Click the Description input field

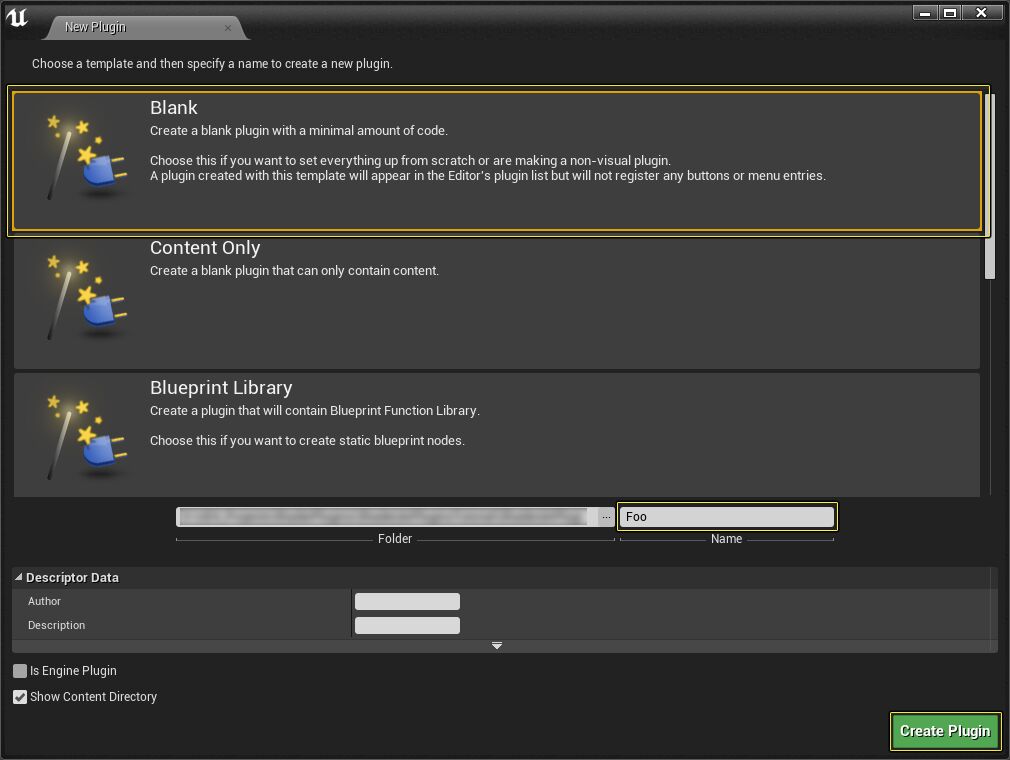(x=407, y=625)
